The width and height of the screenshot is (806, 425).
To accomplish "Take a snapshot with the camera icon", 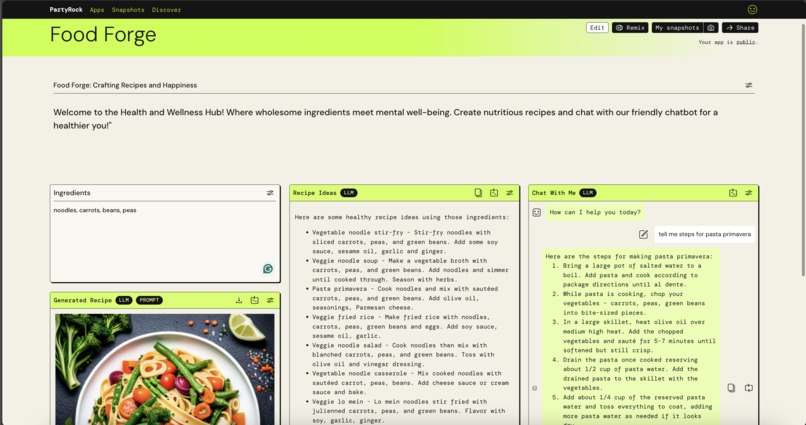I will [711, 28].
